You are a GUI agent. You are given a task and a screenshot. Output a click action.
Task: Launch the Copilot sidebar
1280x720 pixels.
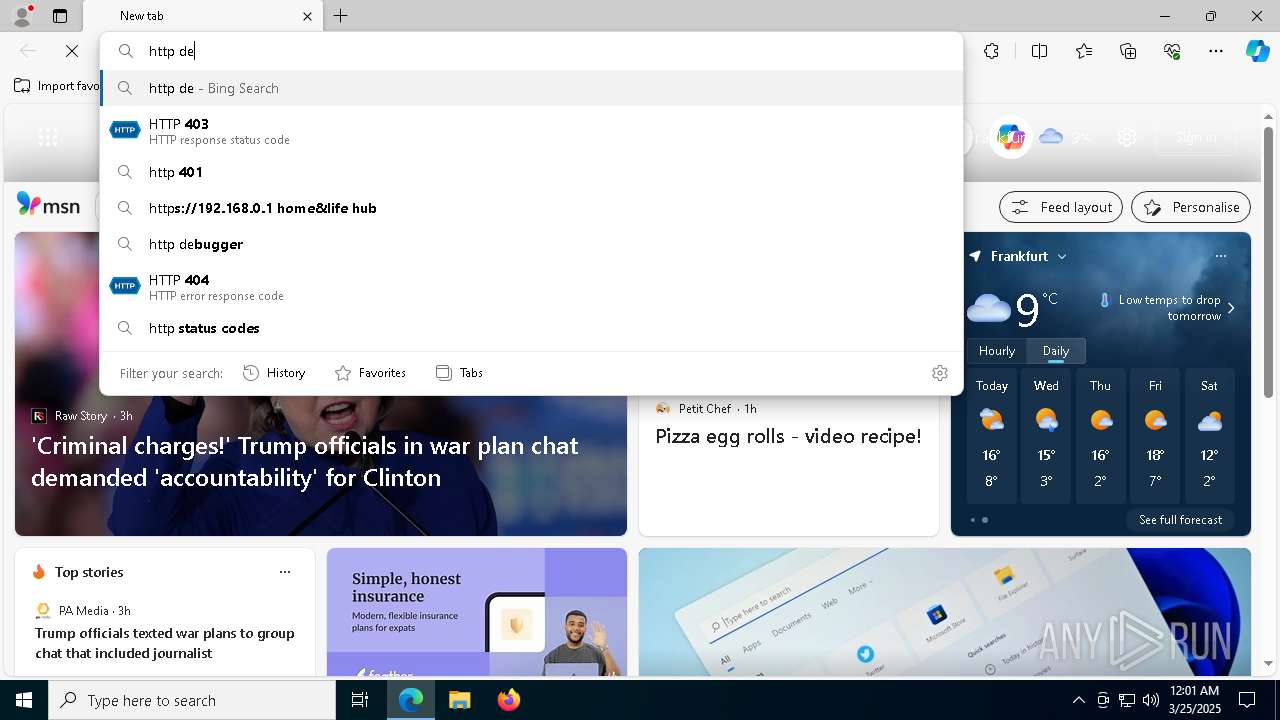(x=1257, y=51)
